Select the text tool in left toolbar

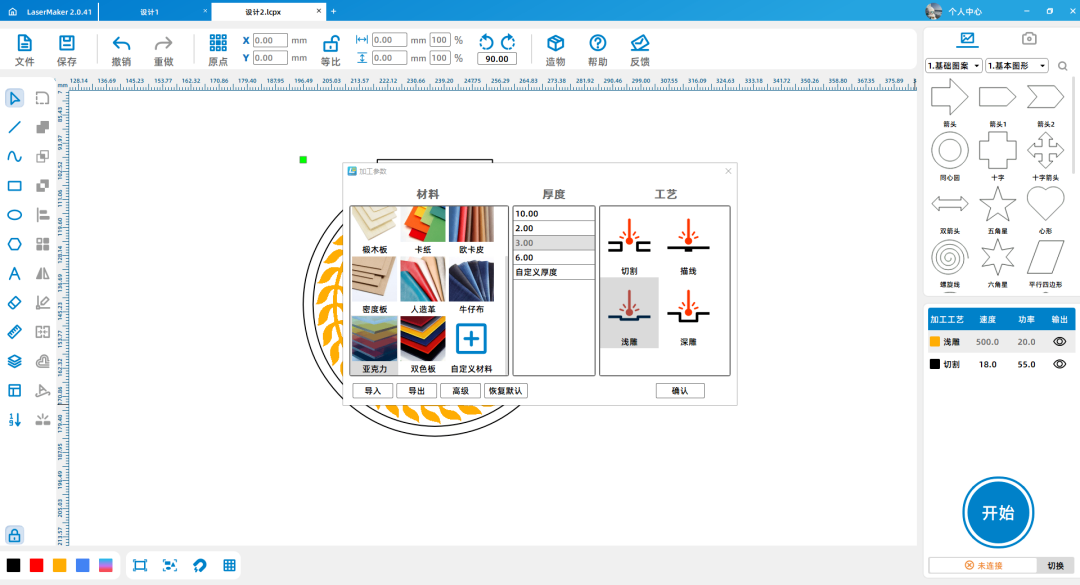click(15, 273)
